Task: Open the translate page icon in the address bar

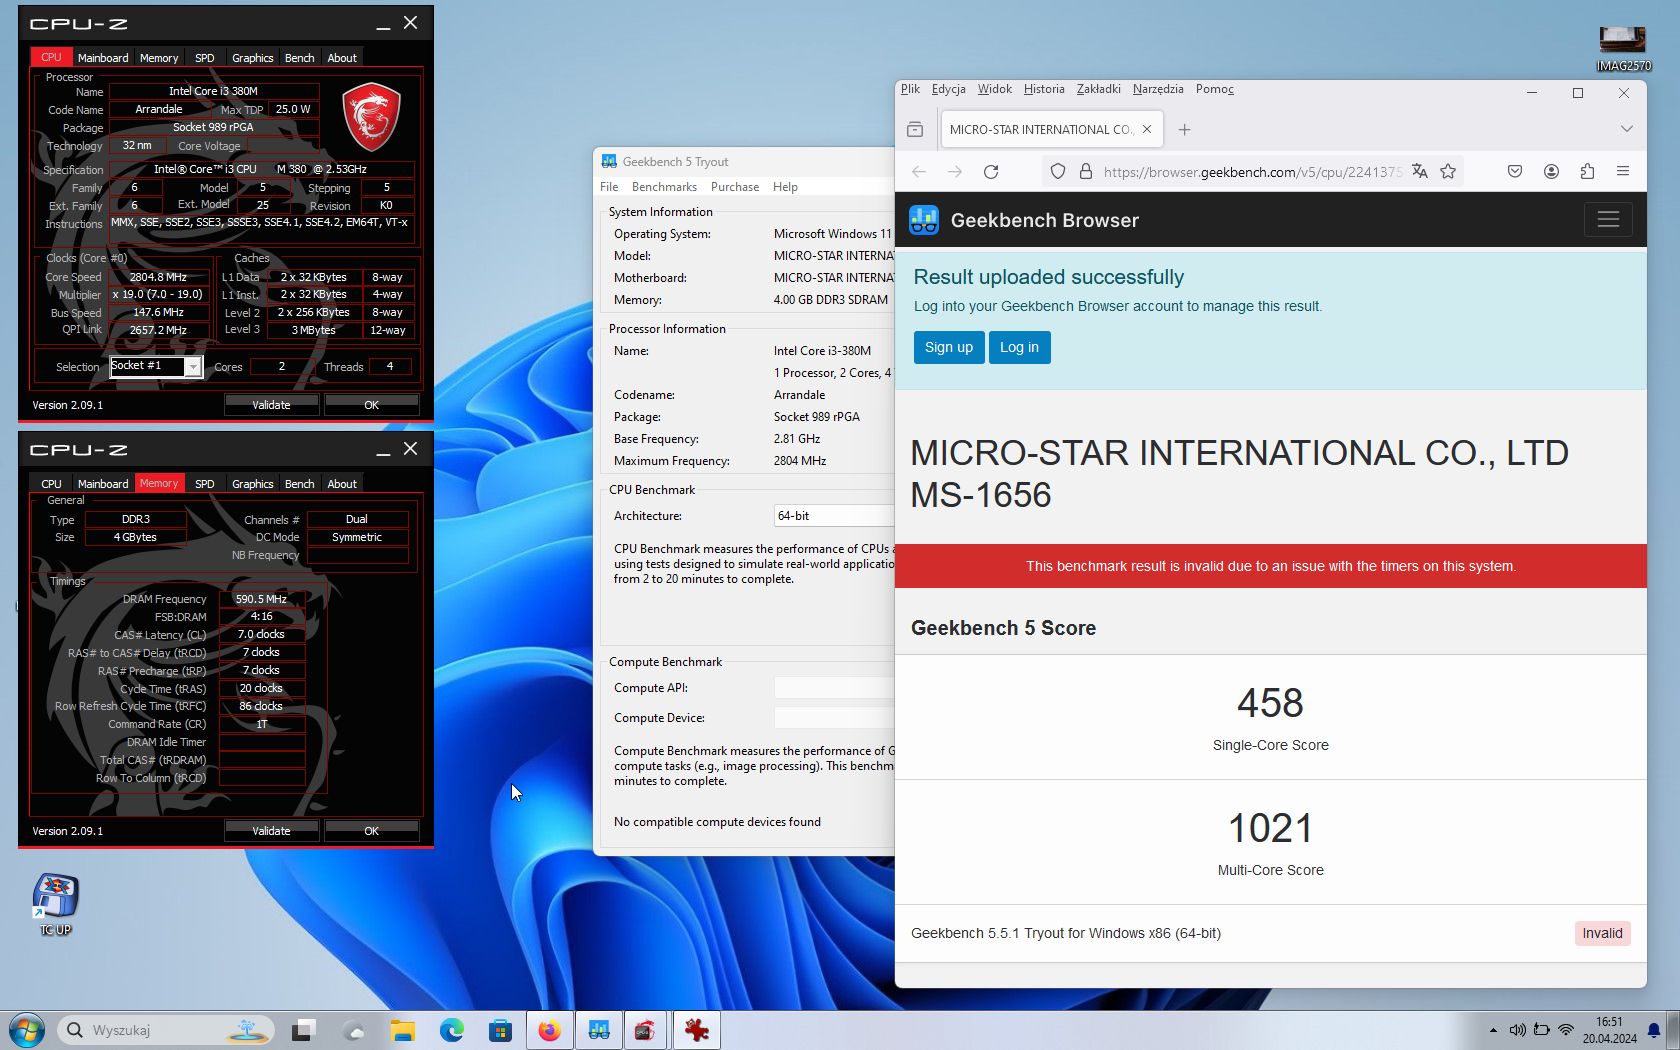Action: point(1419,172)
